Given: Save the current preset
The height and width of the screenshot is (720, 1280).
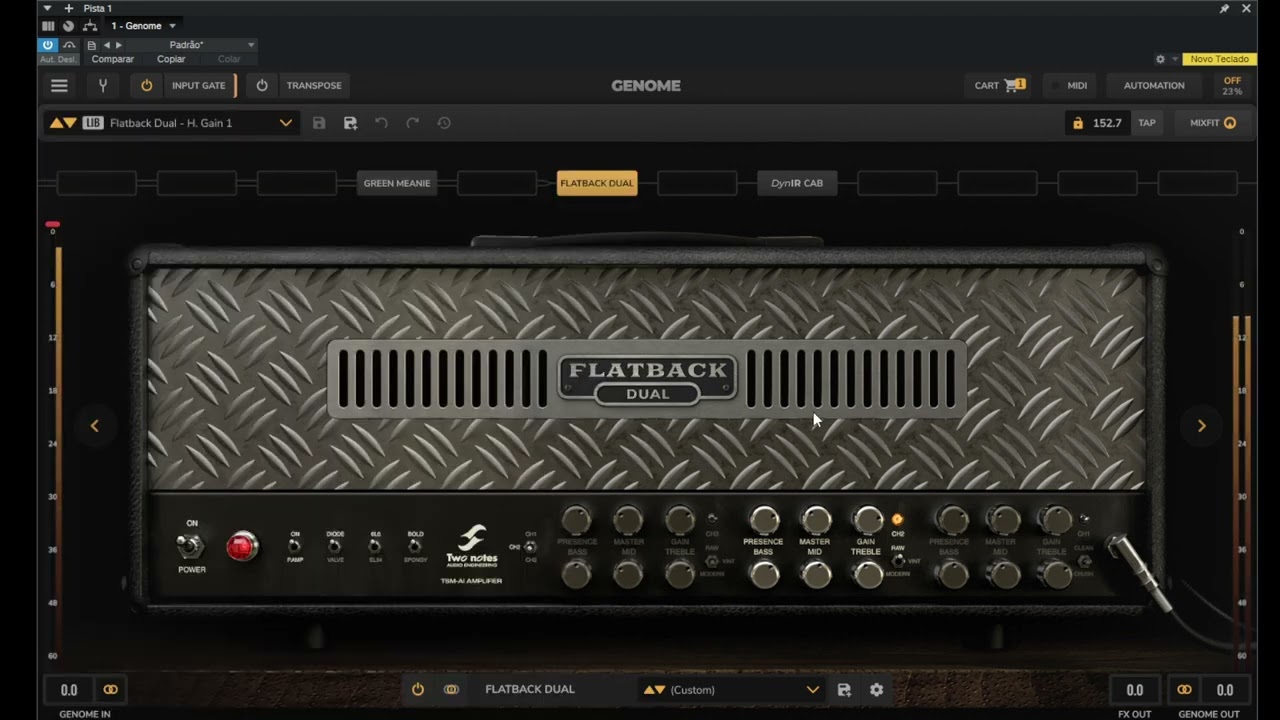Looking at the screenshot, I should [x=319, y=123].
